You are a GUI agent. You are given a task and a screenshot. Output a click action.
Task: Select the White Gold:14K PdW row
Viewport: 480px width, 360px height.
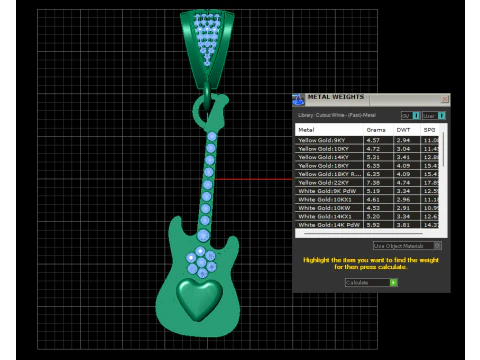coord(367,225)
